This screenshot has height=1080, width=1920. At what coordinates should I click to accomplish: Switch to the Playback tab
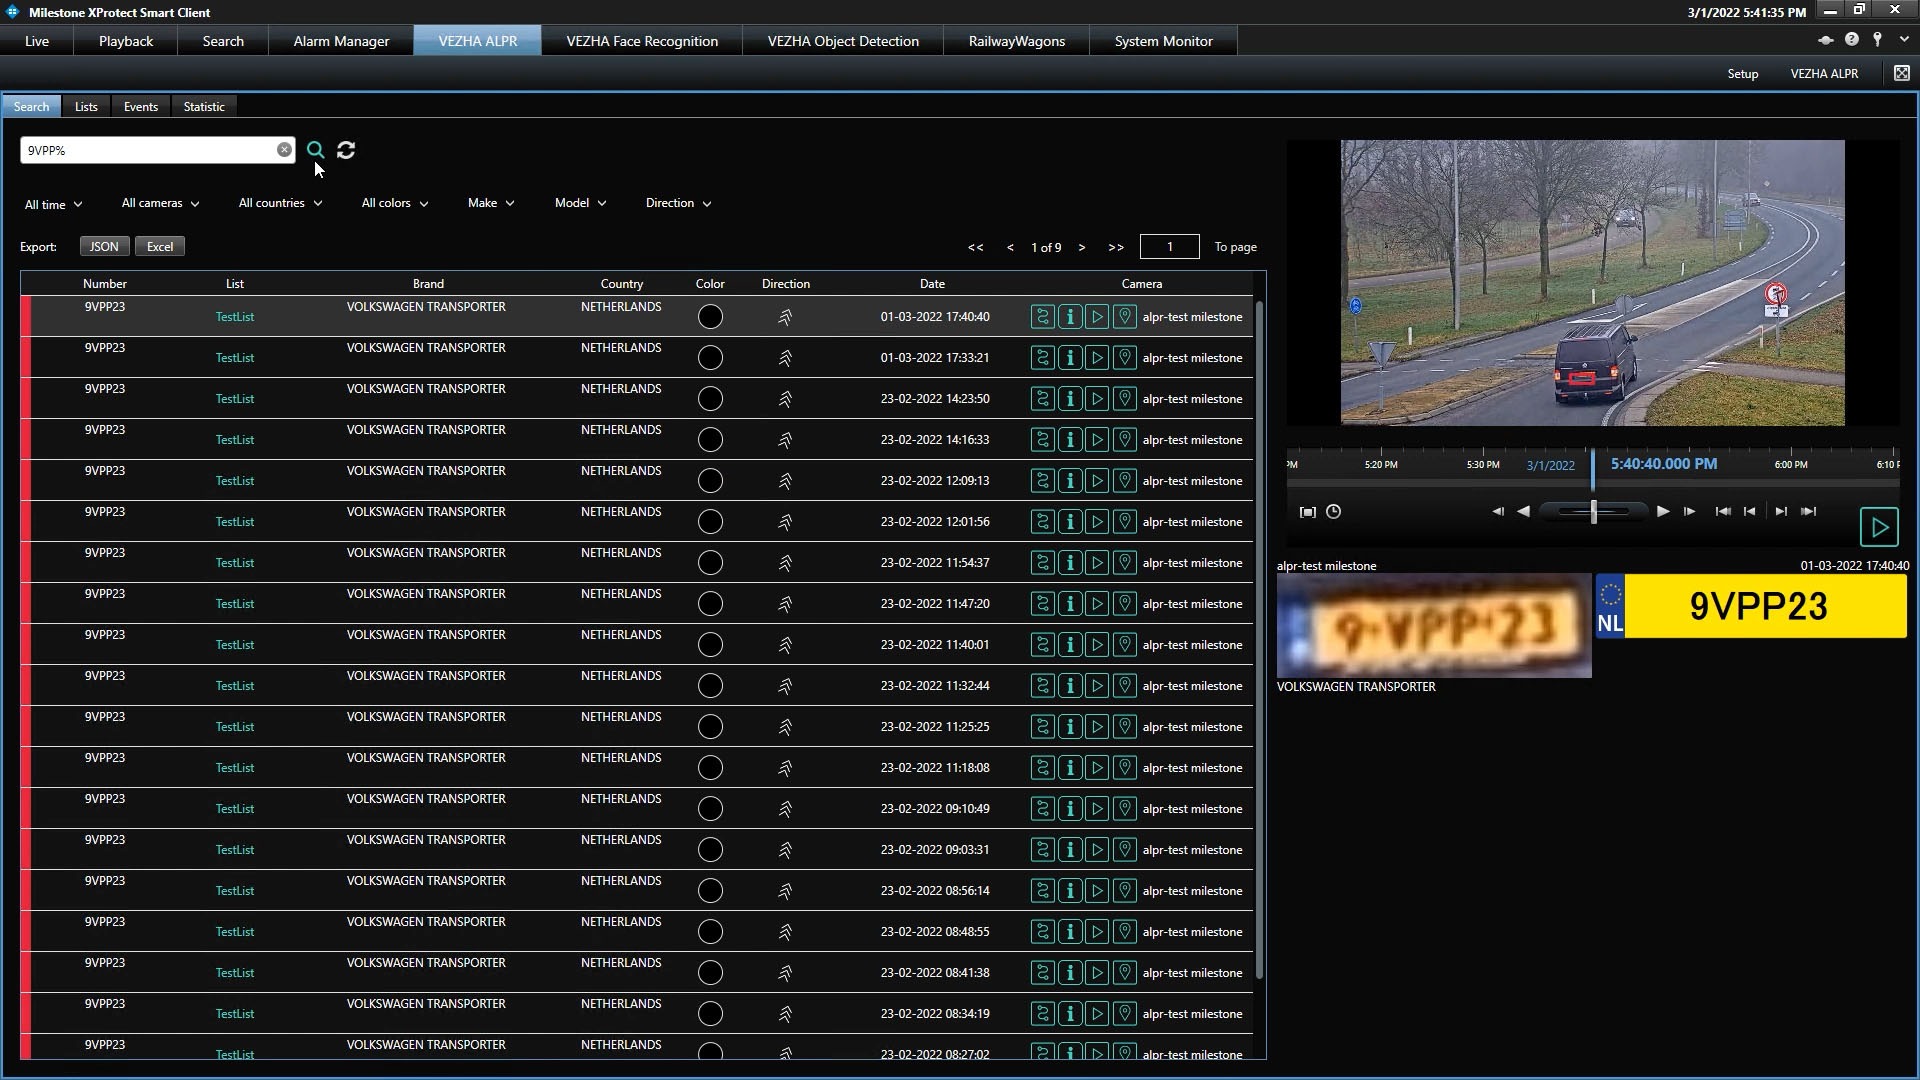126,41
